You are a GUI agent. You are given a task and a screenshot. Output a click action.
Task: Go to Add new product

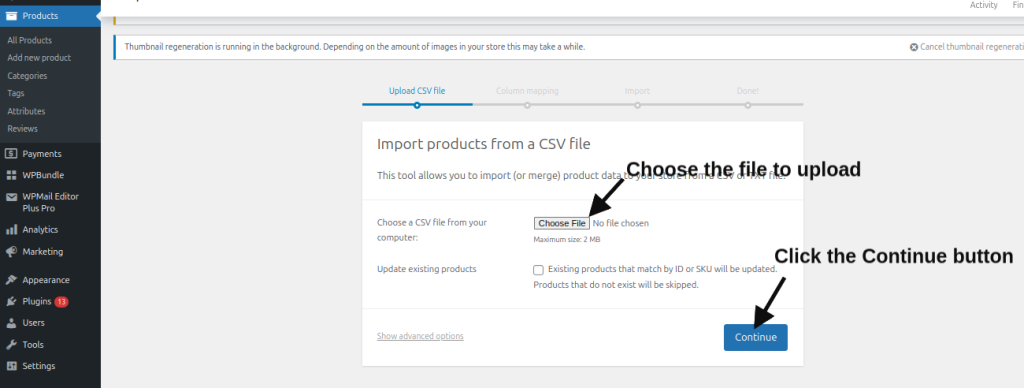39,58
